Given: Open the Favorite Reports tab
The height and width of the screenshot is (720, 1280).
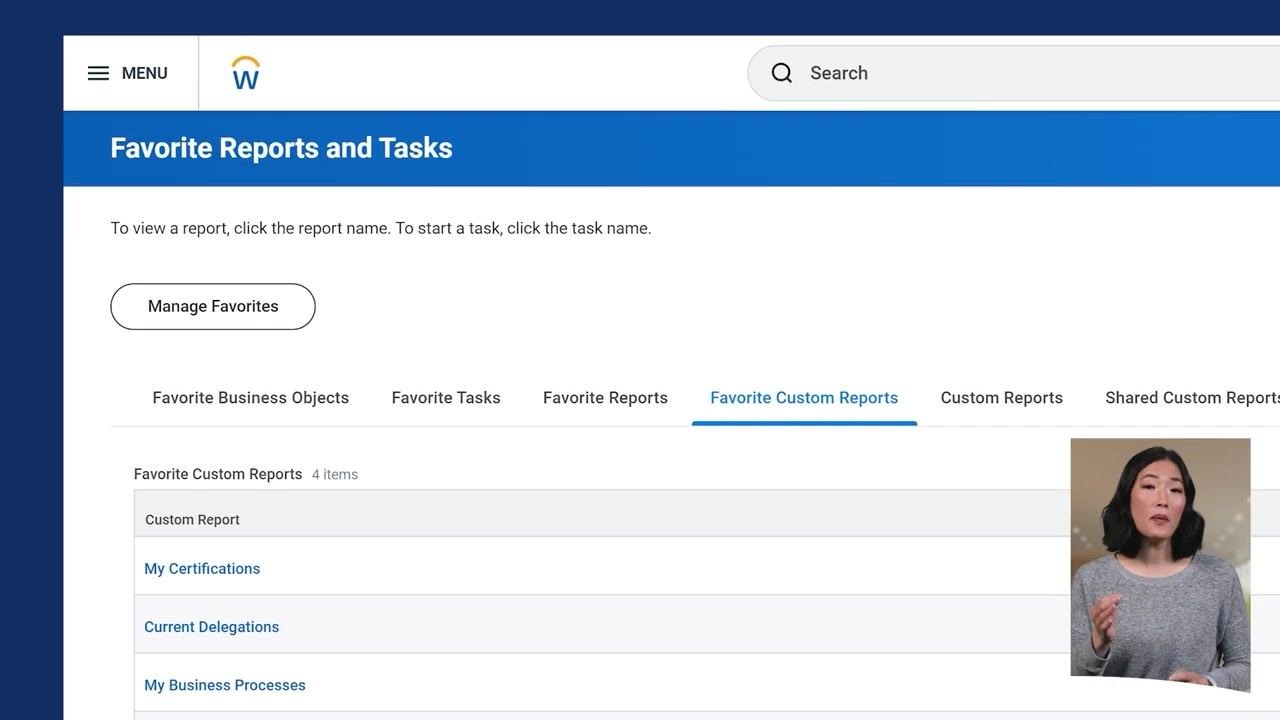Looking at the screenshot, I should coord(605,398).
